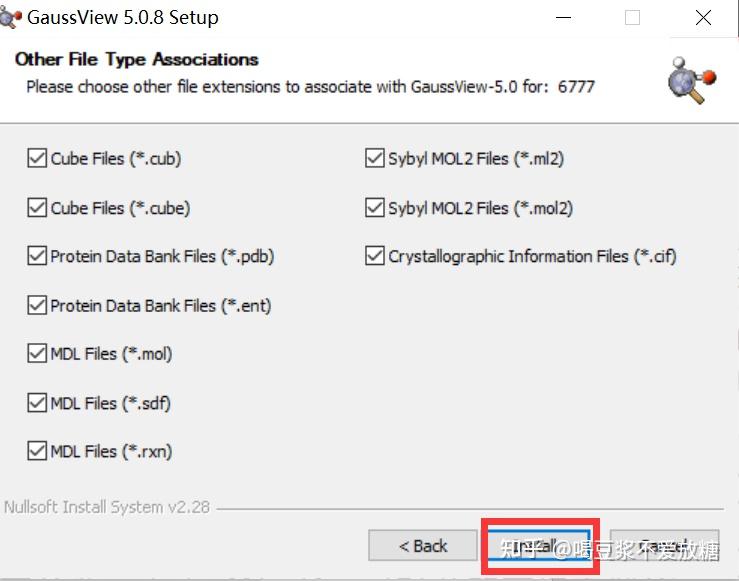Uncheck Cube Files (*.cub) association
Viewport: 739px width, 581px height.
[x=37, y=158]
